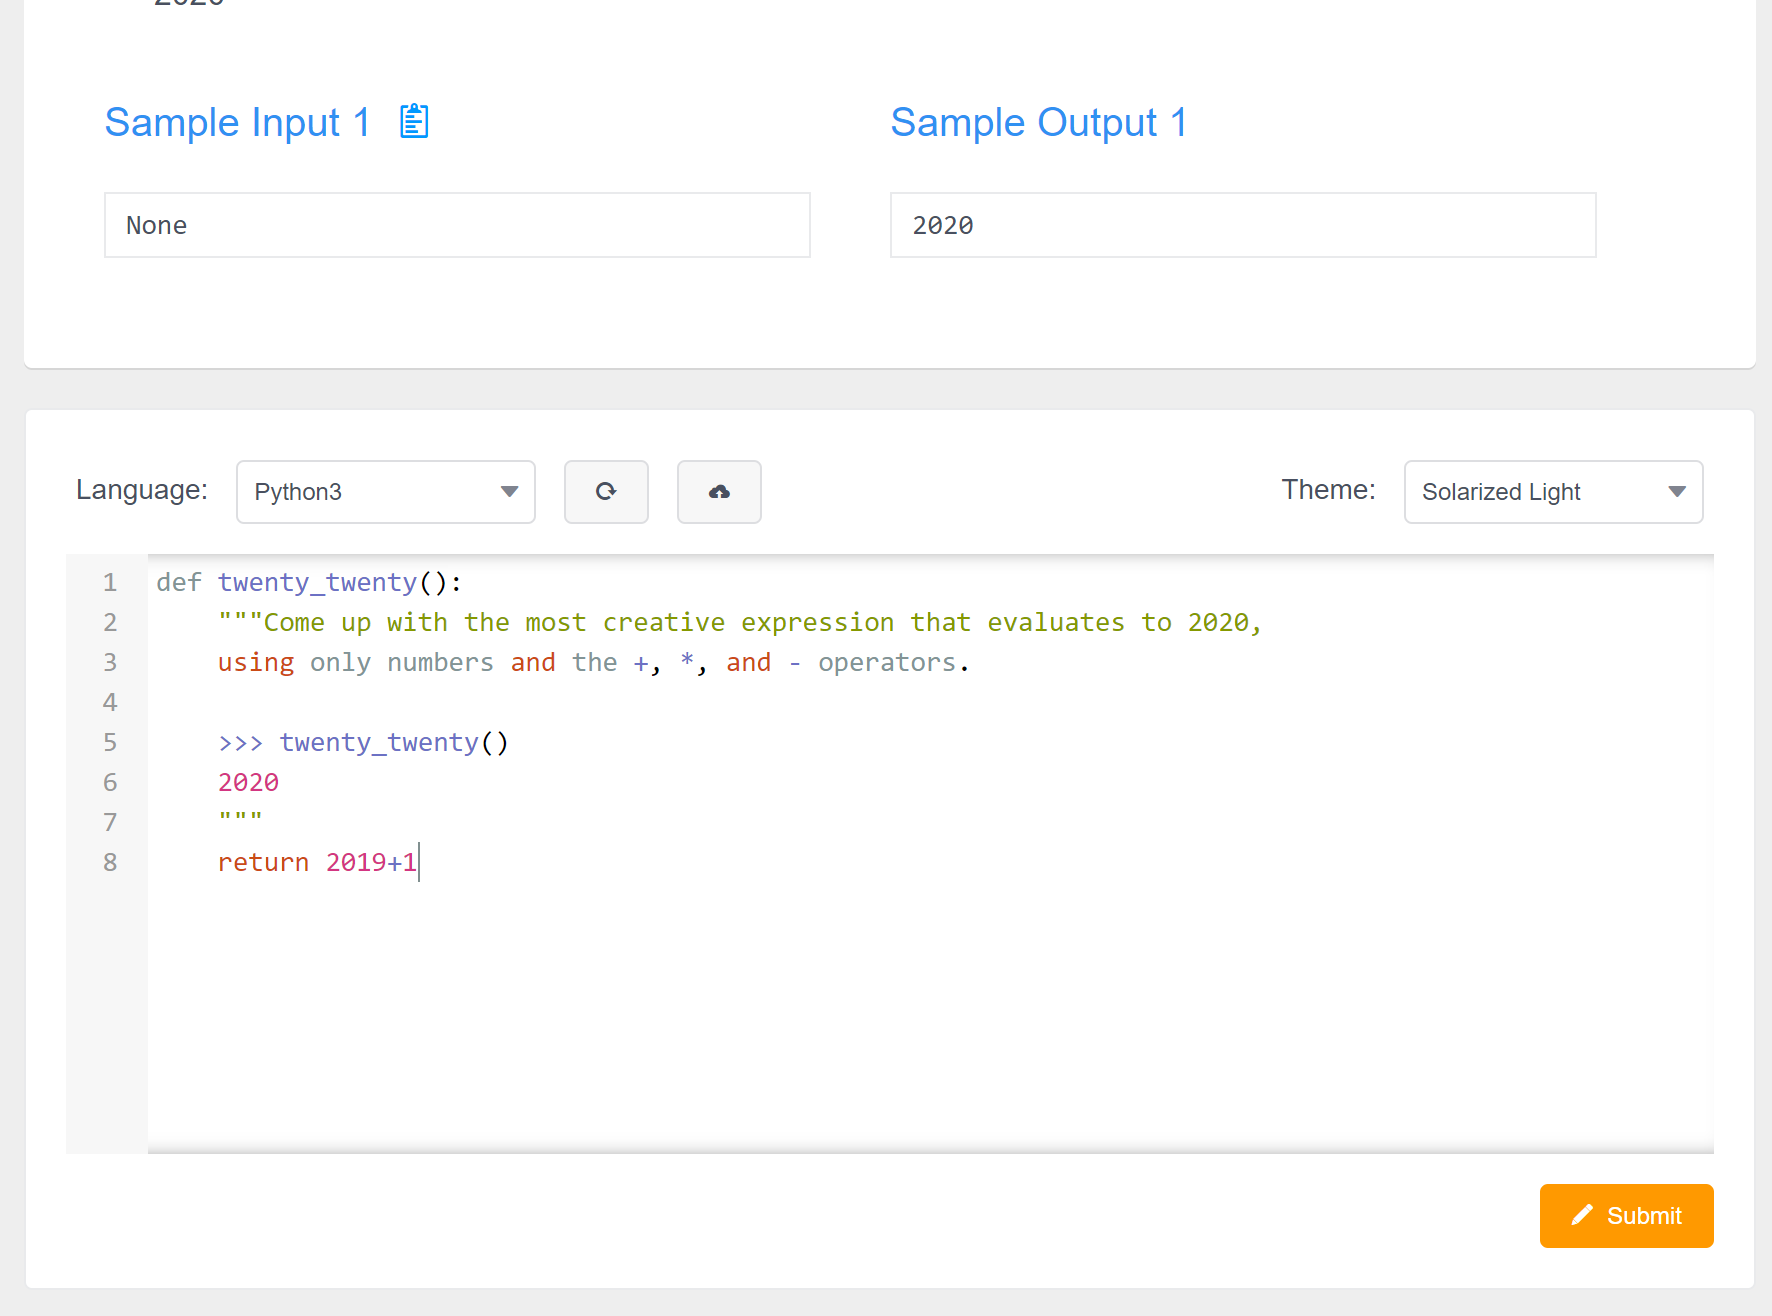Select line number 8 in the gutter
The width and height of the screenshot is (1772, 1316).
(110, 862)
